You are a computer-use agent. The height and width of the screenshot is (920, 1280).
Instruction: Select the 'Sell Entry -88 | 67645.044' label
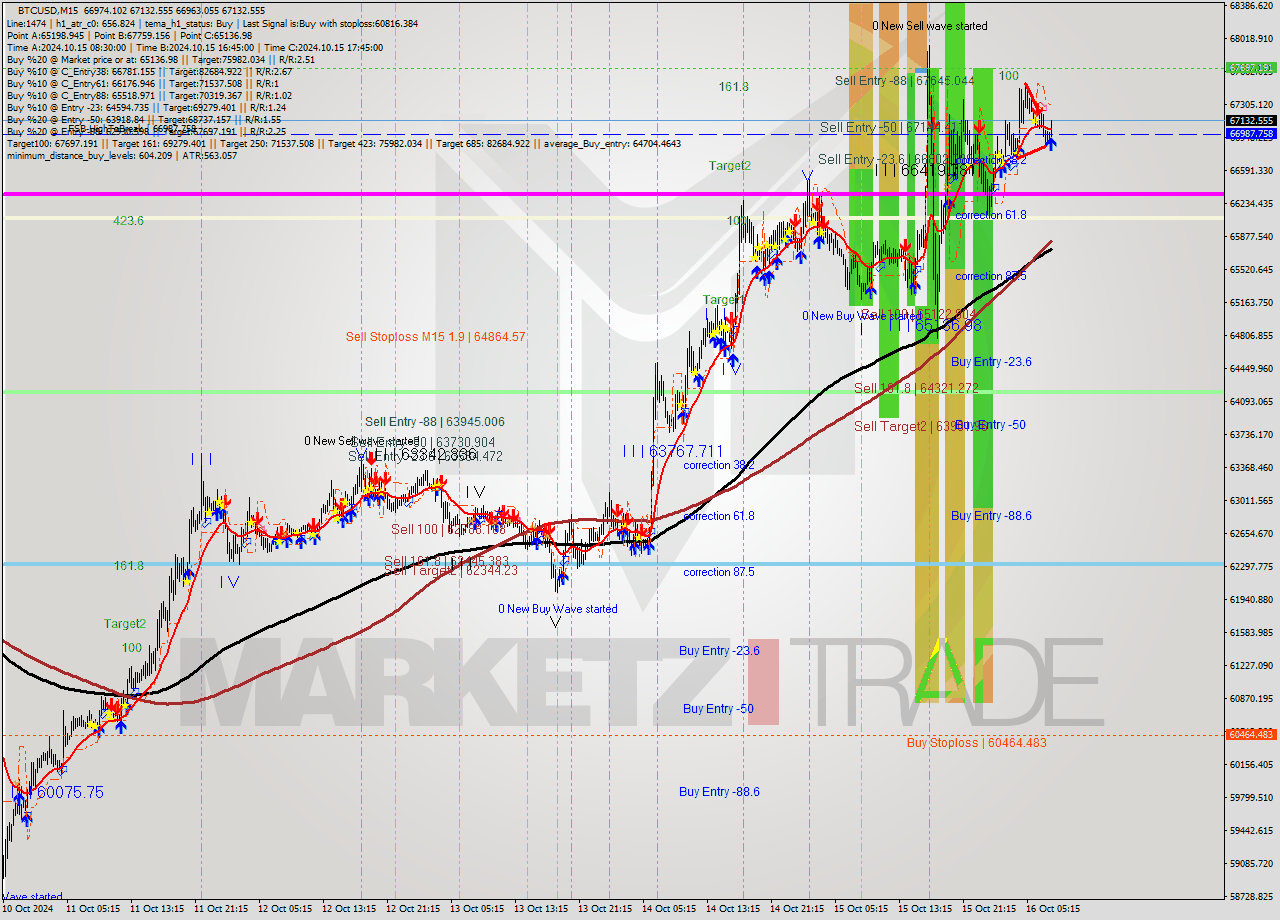(904, 80)
